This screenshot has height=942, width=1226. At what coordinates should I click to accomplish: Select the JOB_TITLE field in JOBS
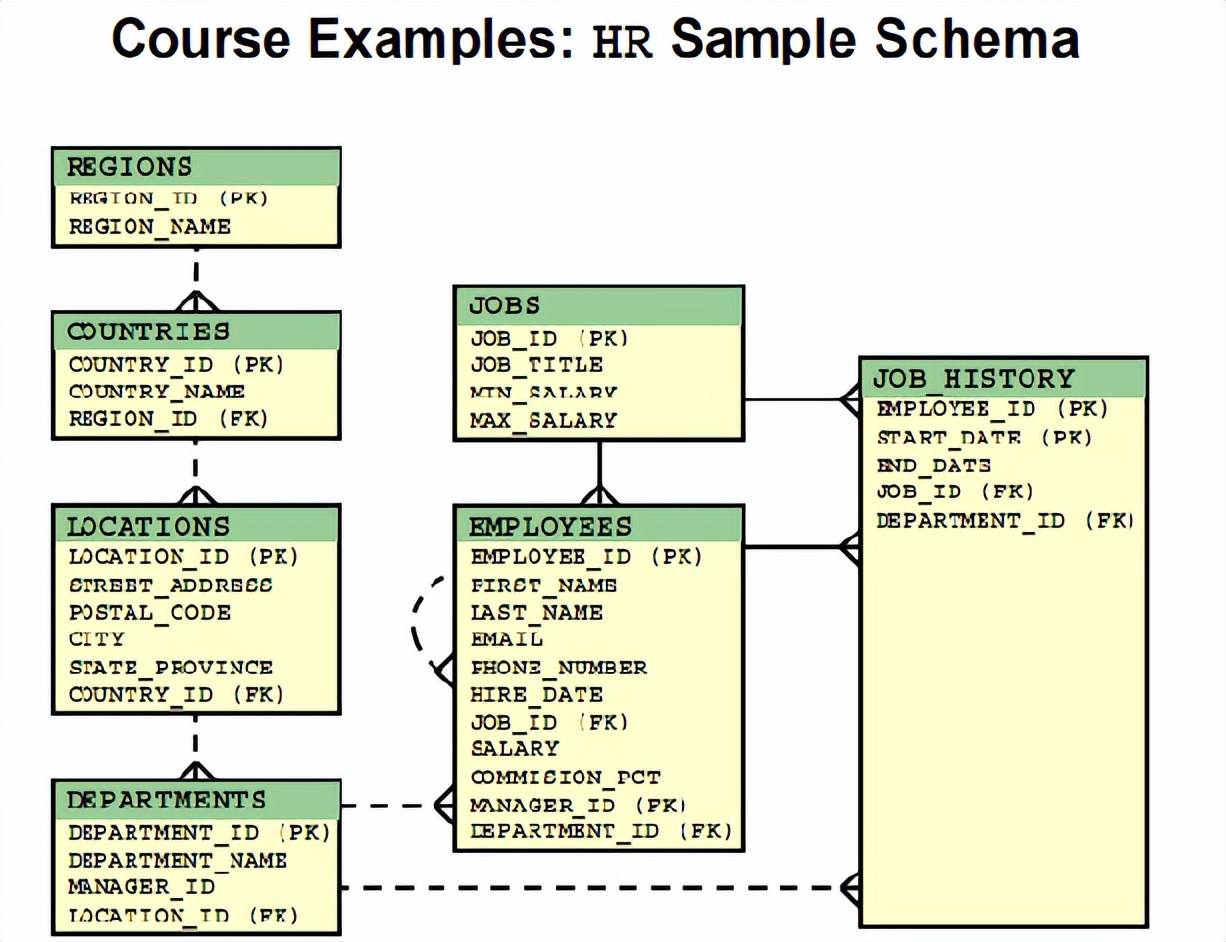537,366
